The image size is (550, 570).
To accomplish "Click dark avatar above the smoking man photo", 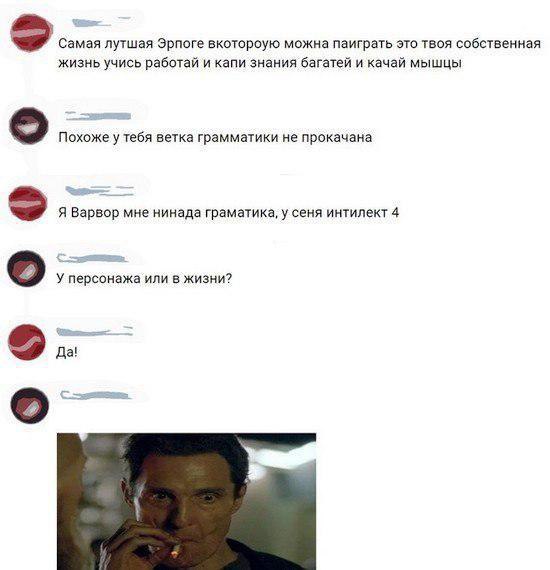I will click(x=29, y=405).
